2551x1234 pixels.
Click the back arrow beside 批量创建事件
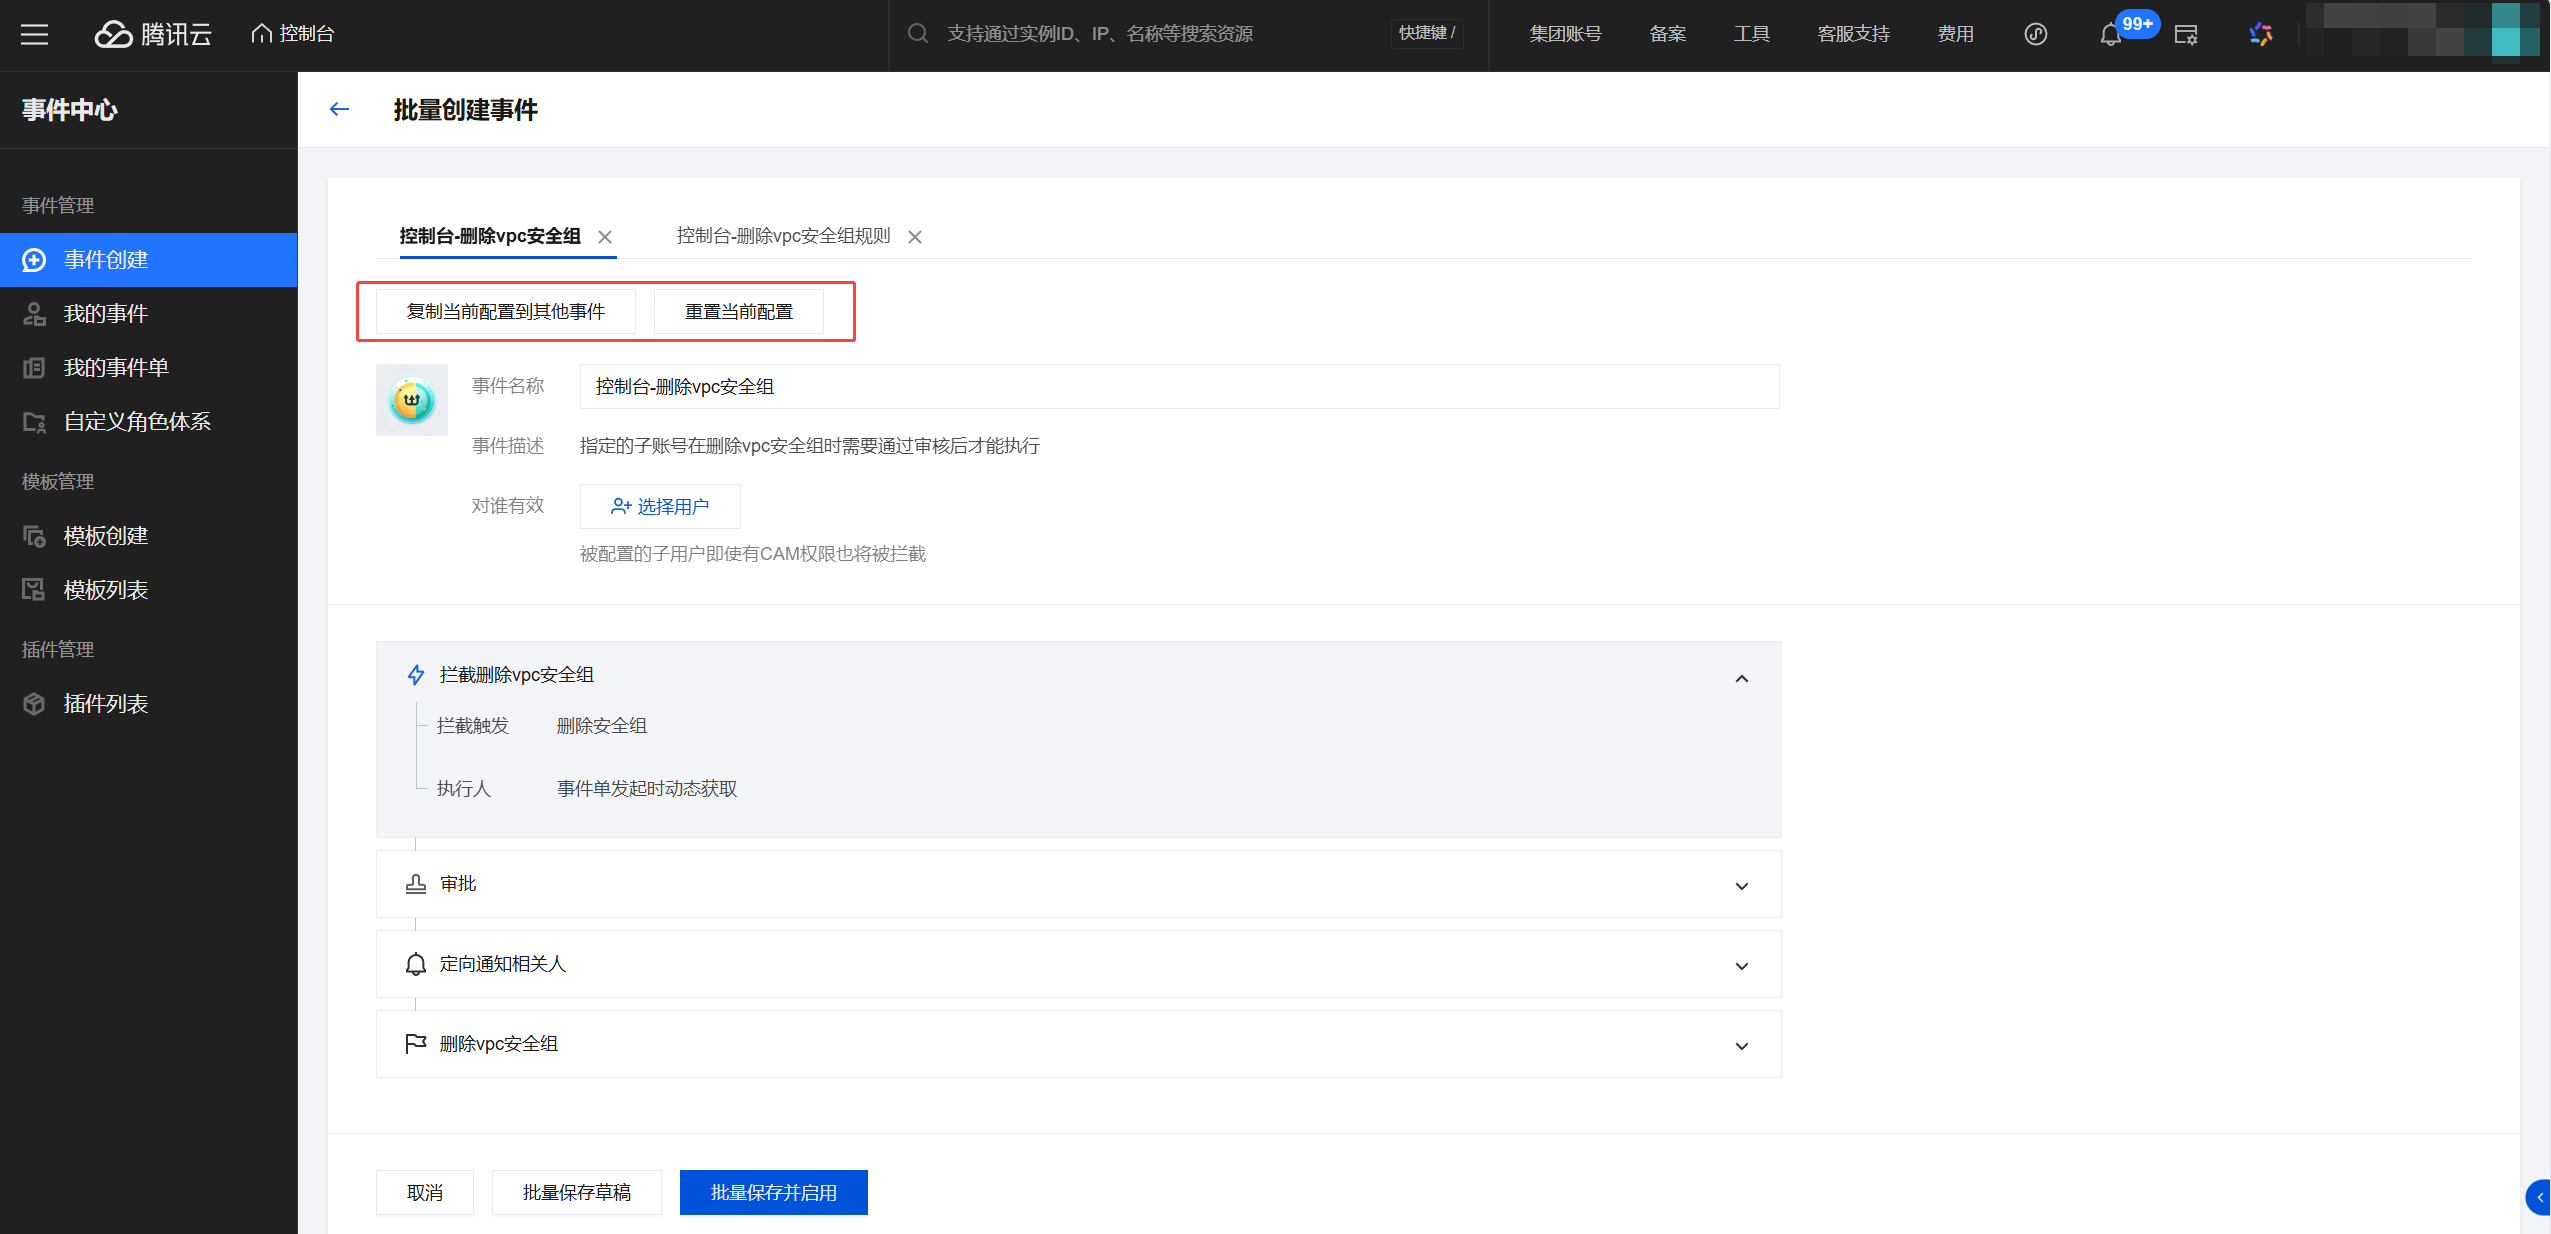(339, 109)
